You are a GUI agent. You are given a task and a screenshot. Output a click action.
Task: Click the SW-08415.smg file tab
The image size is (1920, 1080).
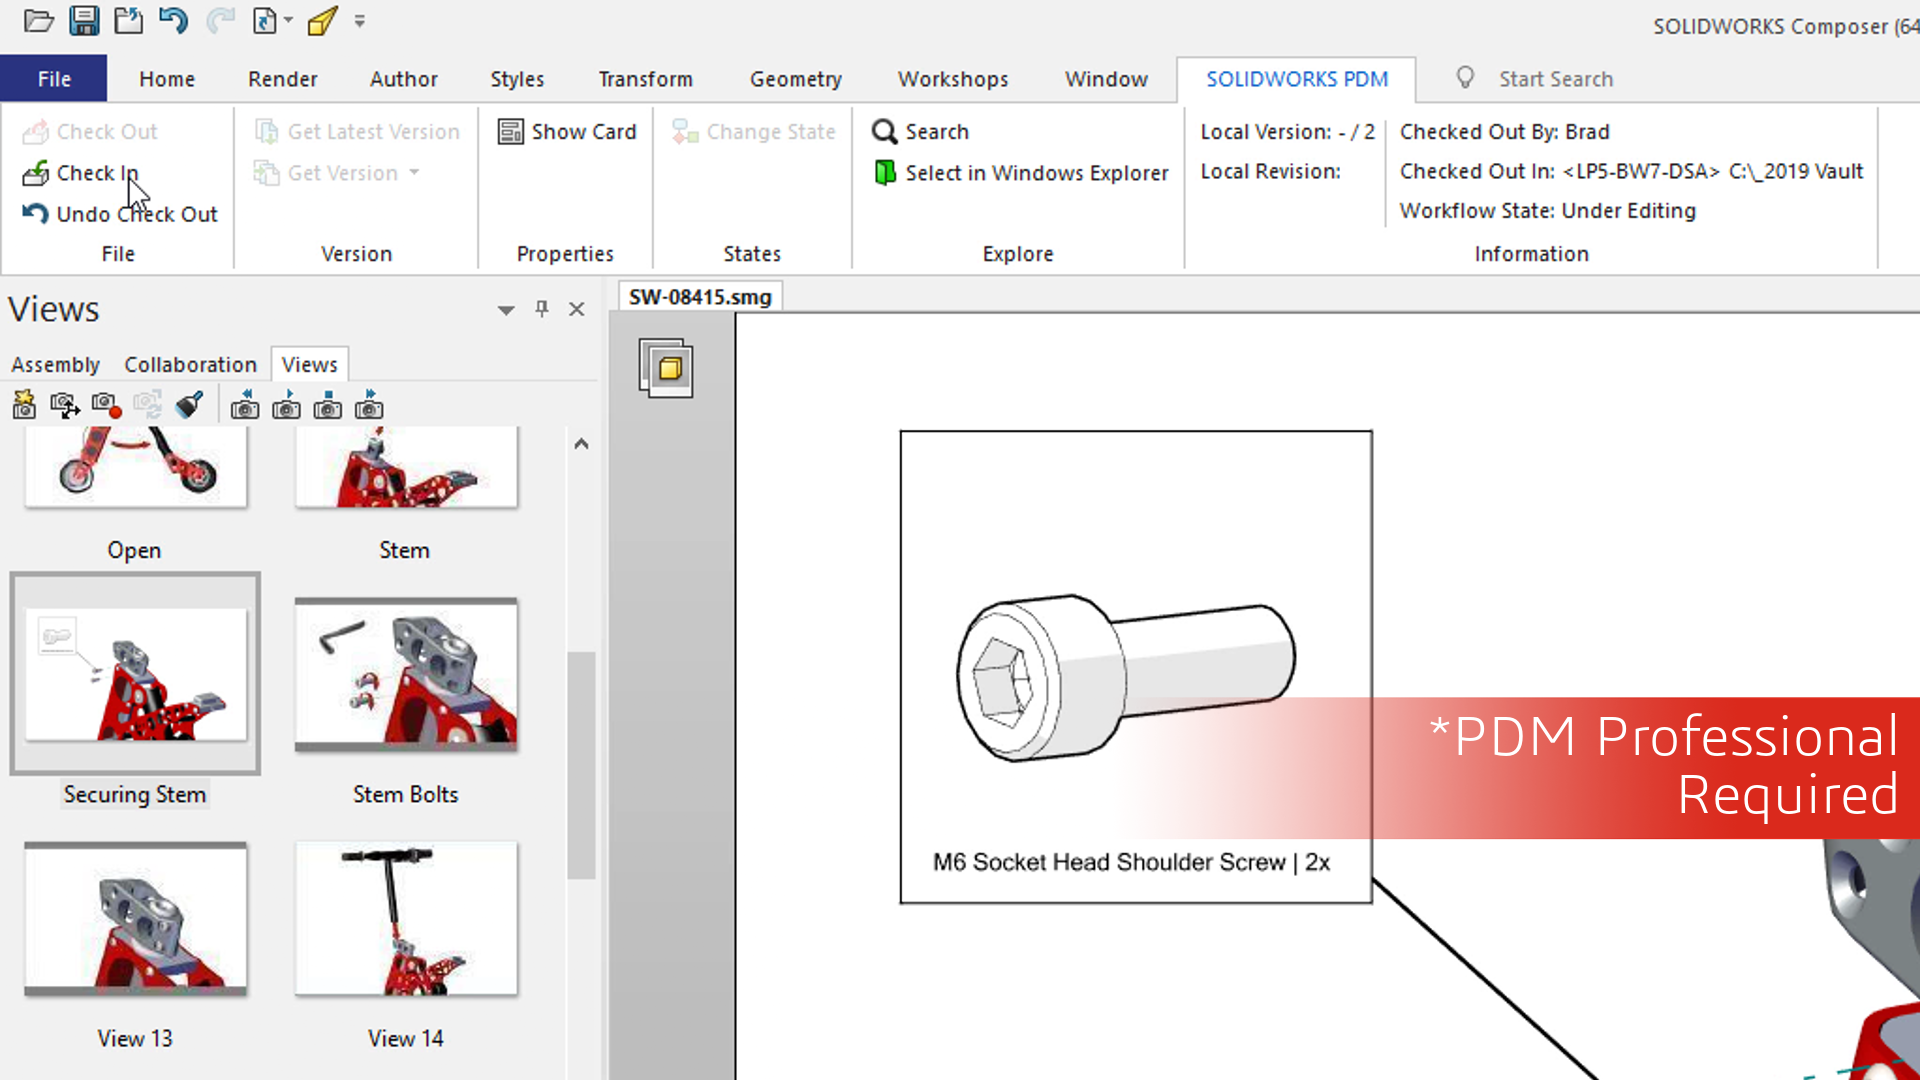tap(700, 295)
